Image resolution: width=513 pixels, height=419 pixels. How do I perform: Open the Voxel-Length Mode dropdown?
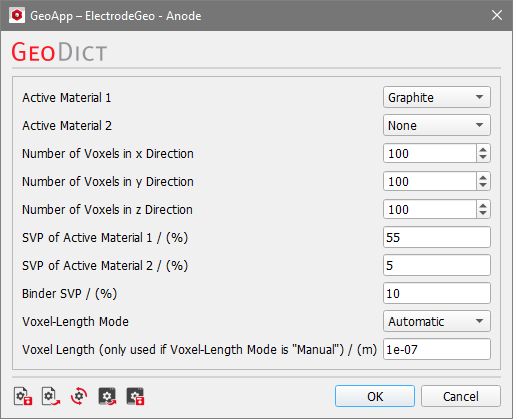(437, 321)
